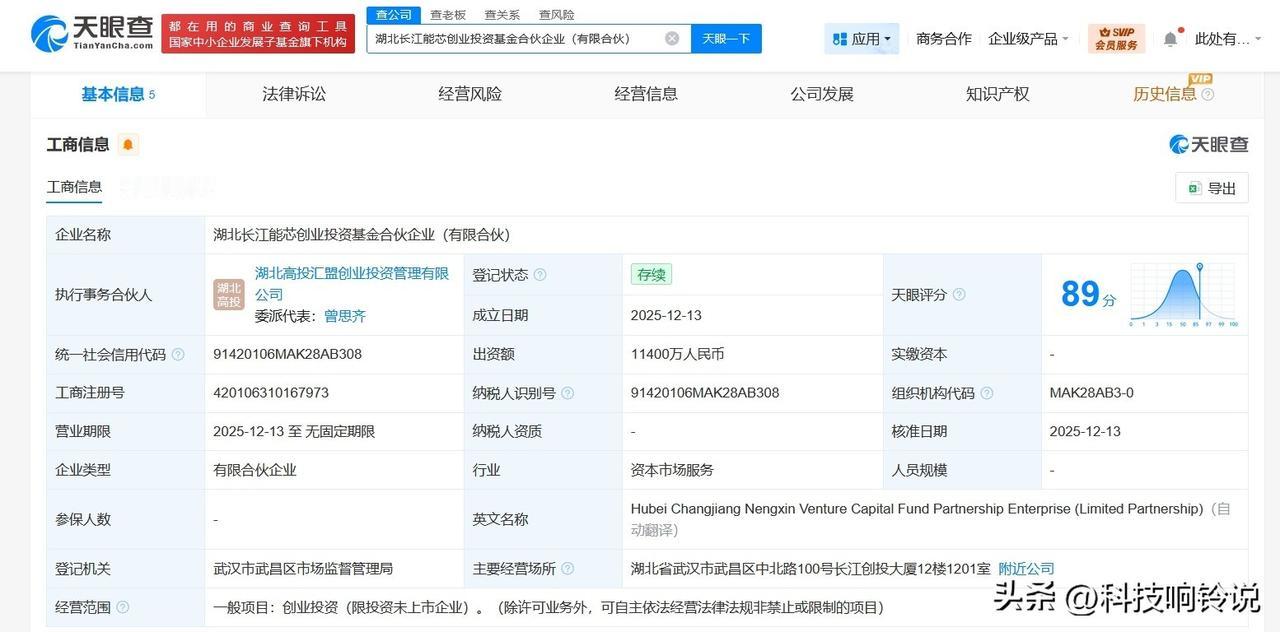
Task: Open the 此处有... user menu
Action: pyautogui.click(x=1228, y=39)
